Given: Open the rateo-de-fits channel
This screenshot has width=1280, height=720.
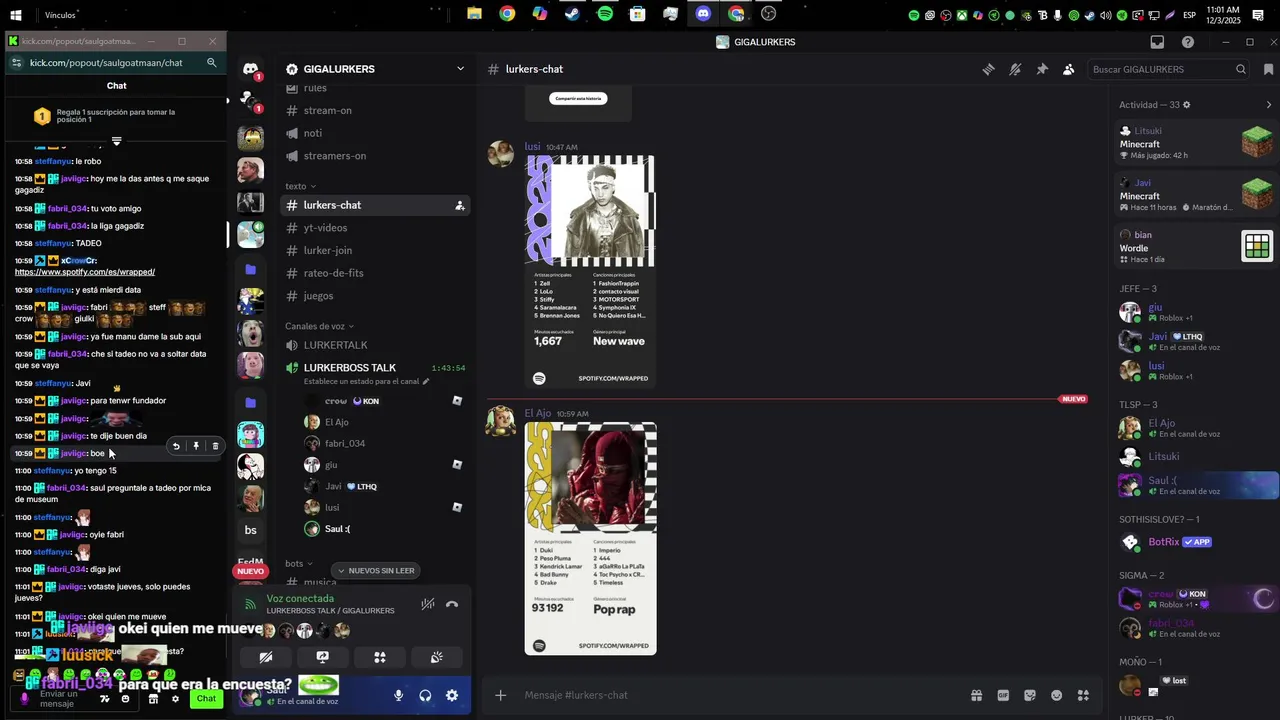Looking at the screenshot, I should pos(375,273).
